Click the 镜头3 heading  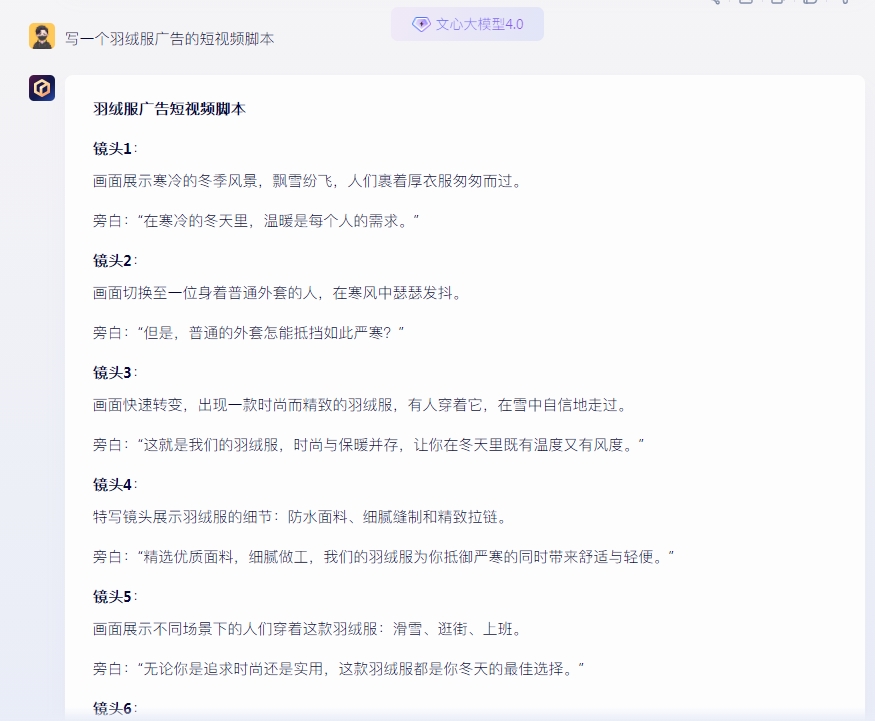pyautogui.click(x=115, y=373)
